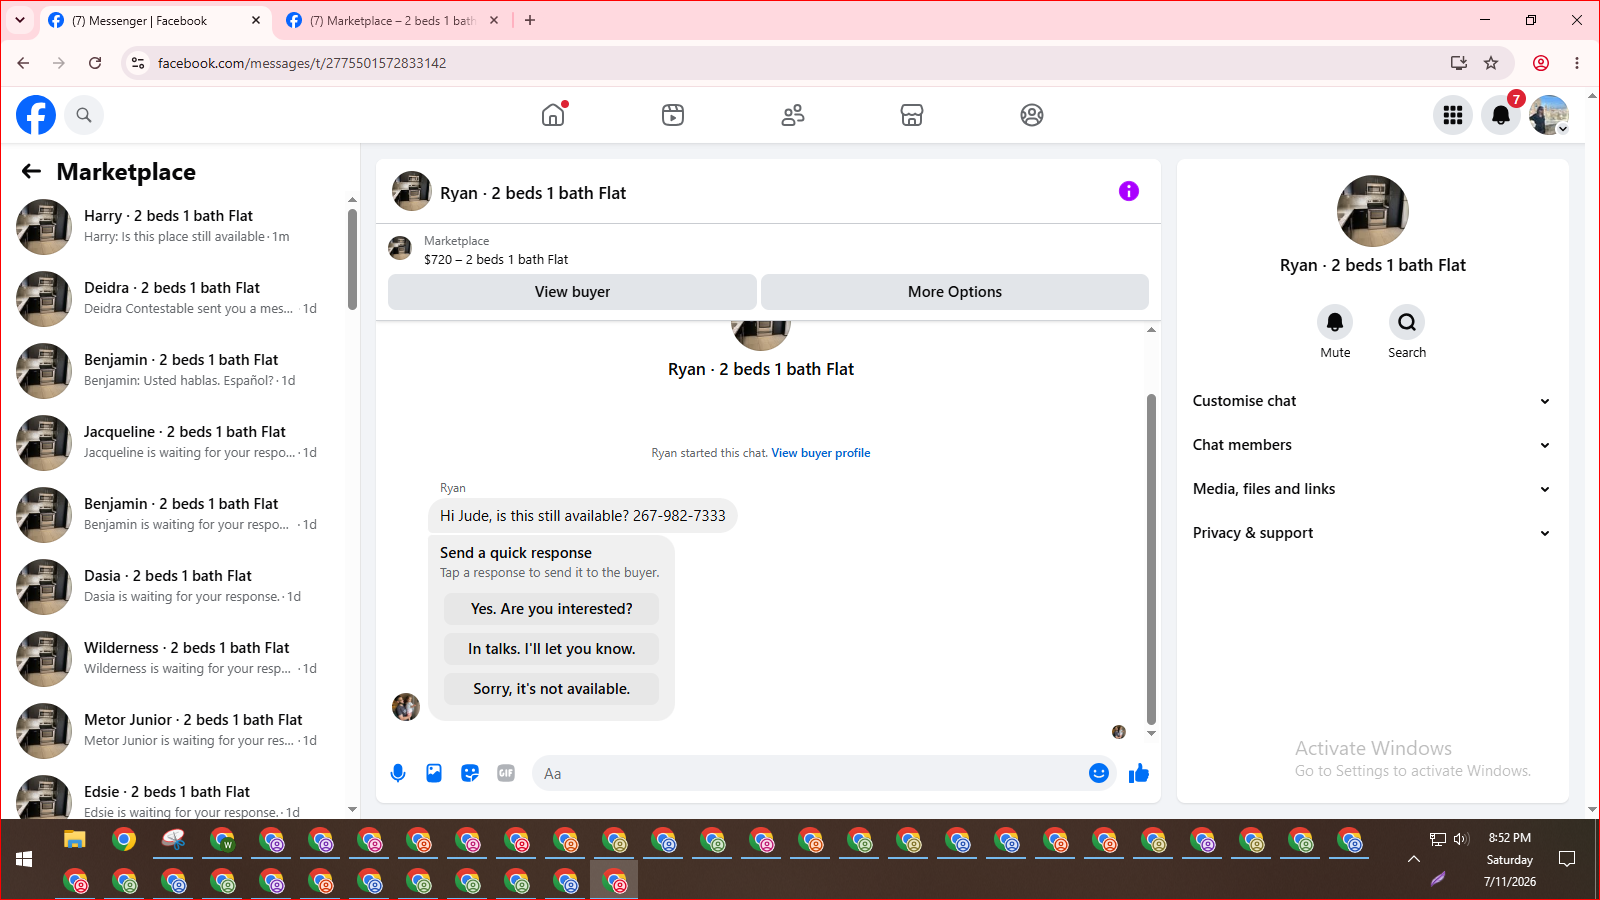Open the Marketplace storefront icon

pos(912,115)
